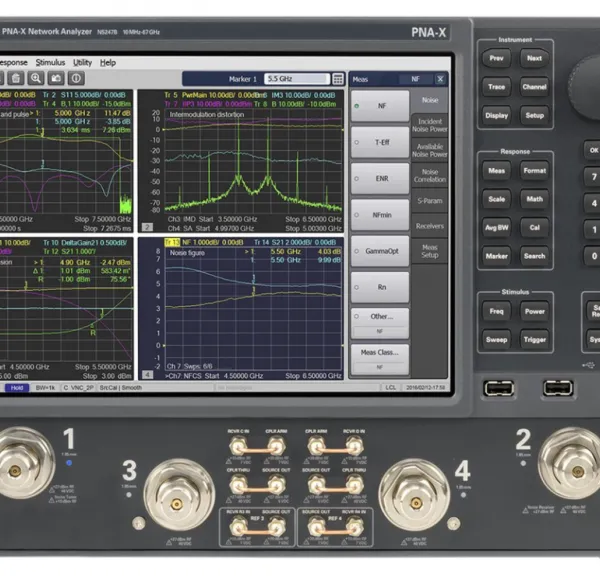Click the magnifier zoom toolbar icon
This screenshot has height=576, width=600.
36,78
